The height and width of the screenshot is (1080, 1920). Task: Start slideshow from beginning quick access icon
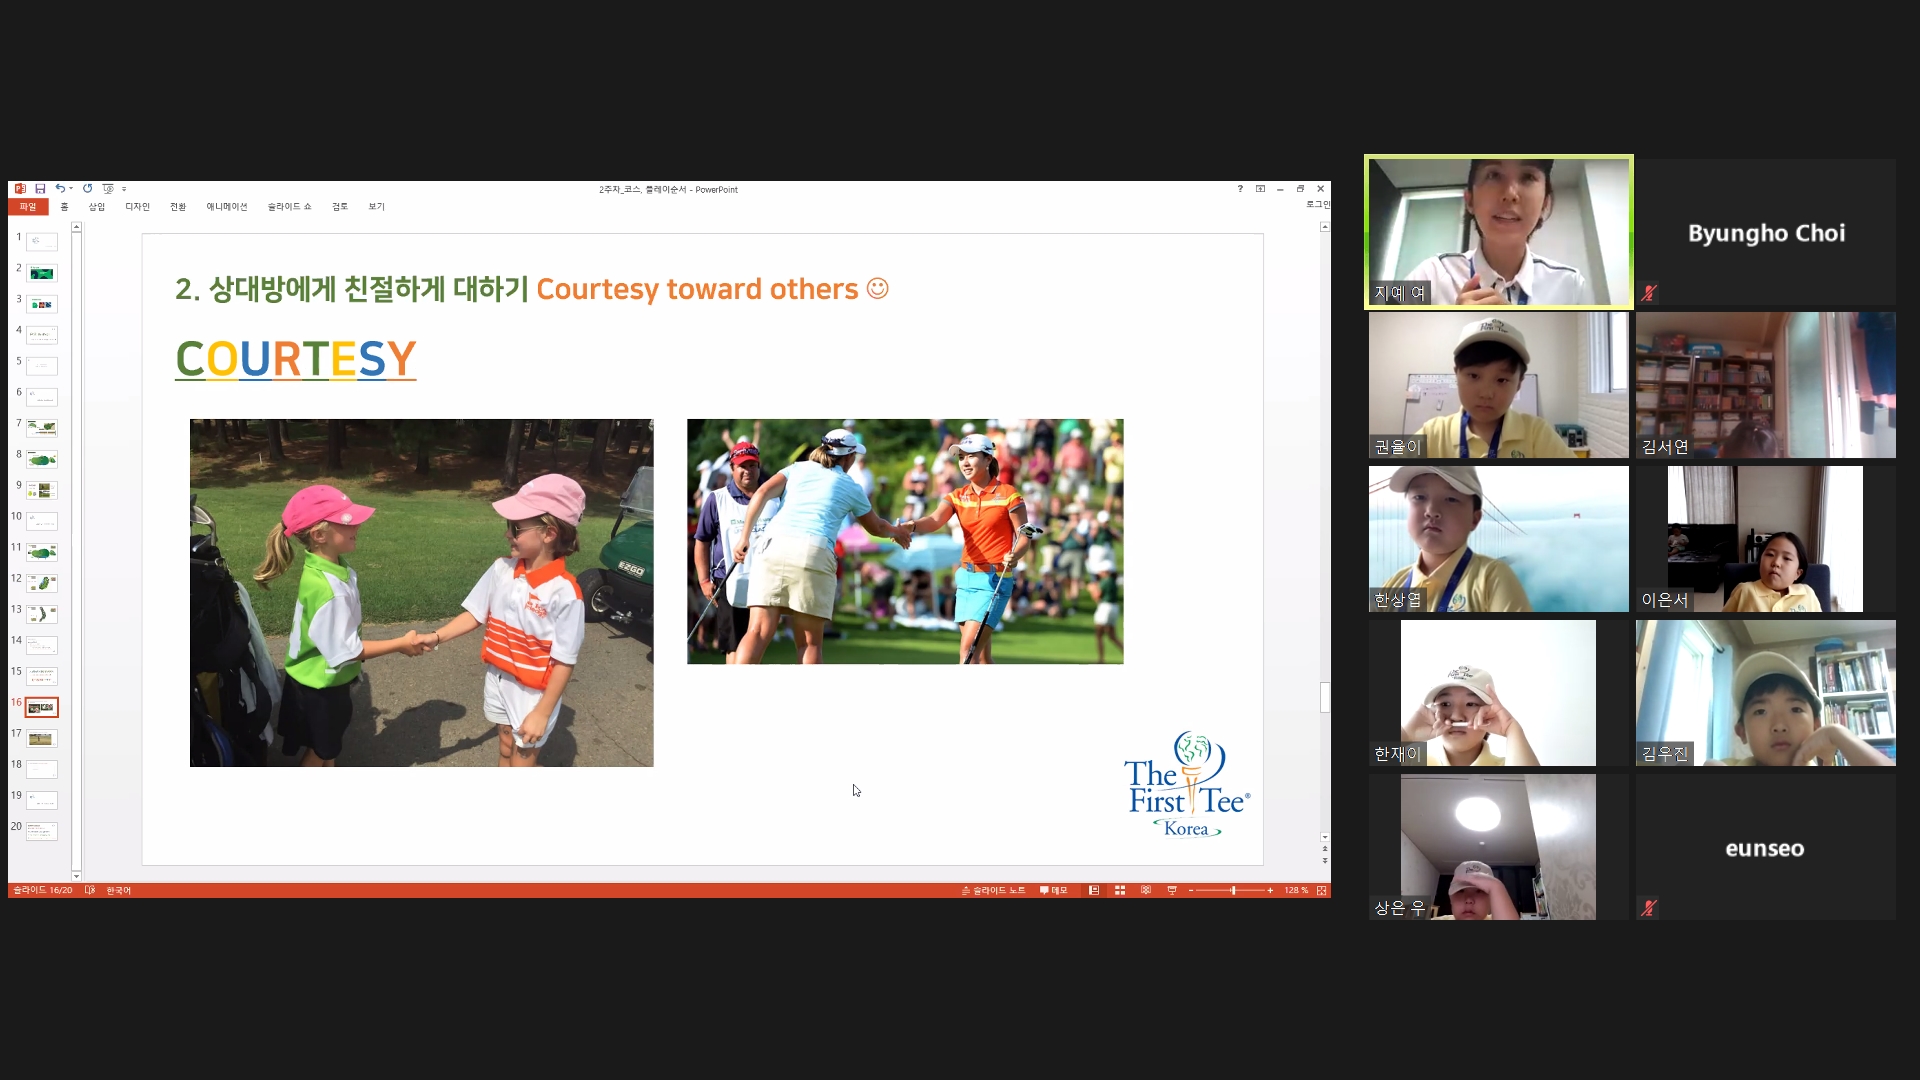[x=108, y=188]
